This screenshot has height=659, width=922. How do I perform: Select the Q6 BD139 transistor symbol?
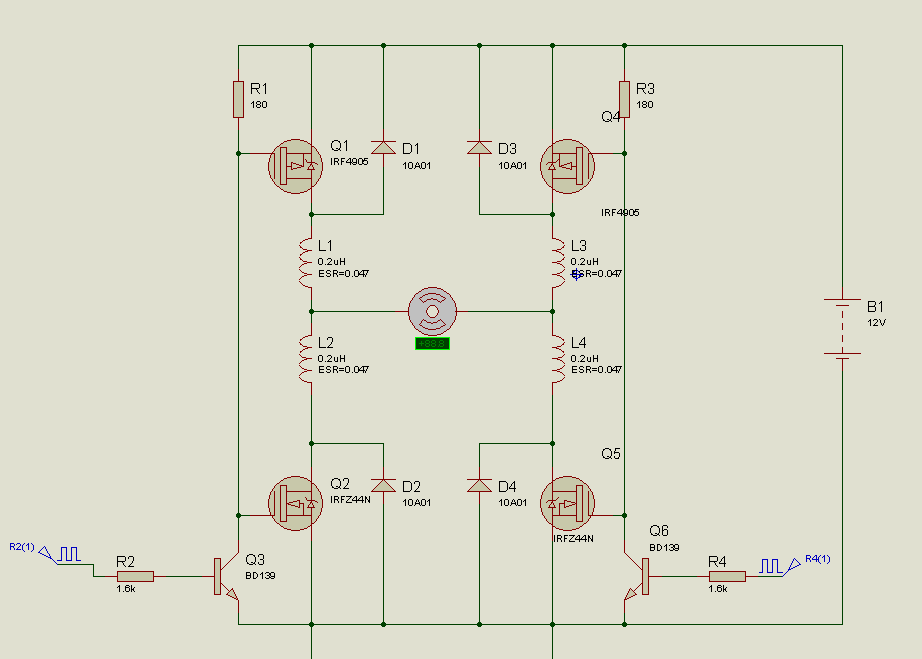click(637, 576)
